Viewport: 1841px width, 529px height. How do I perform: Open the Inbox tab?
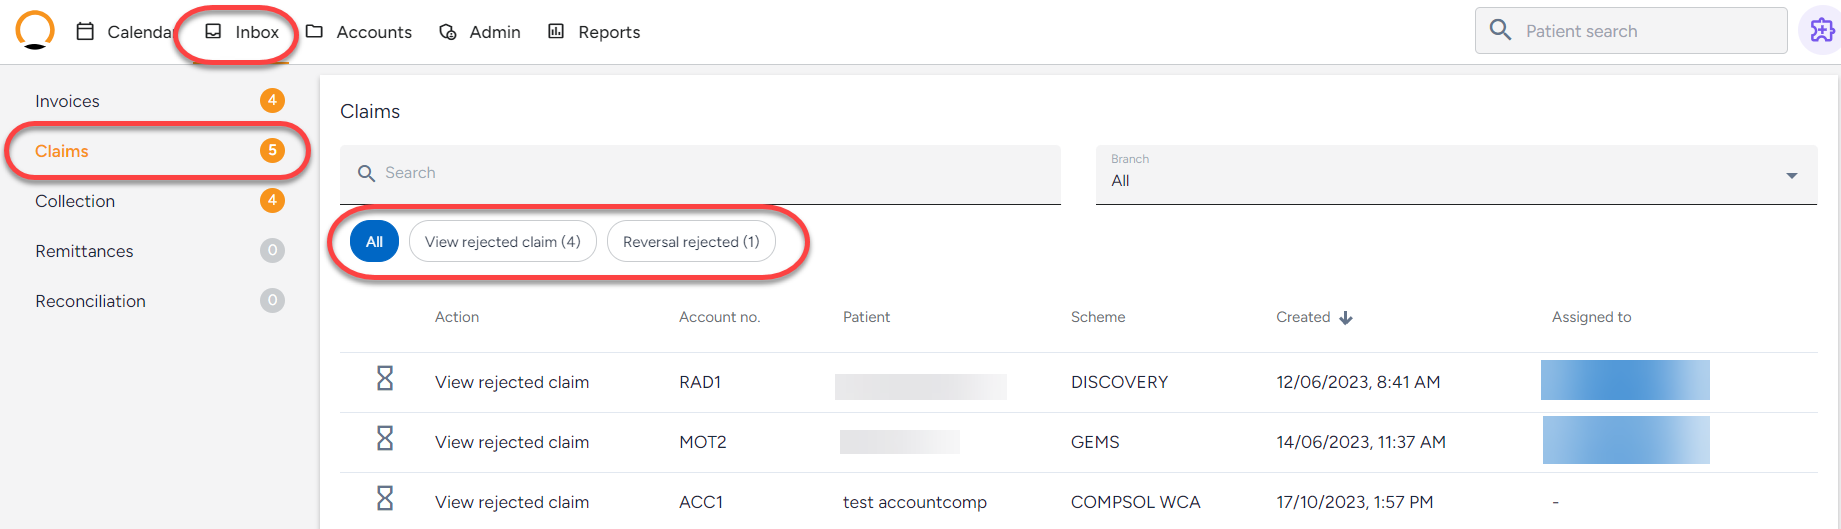(242, 32)
